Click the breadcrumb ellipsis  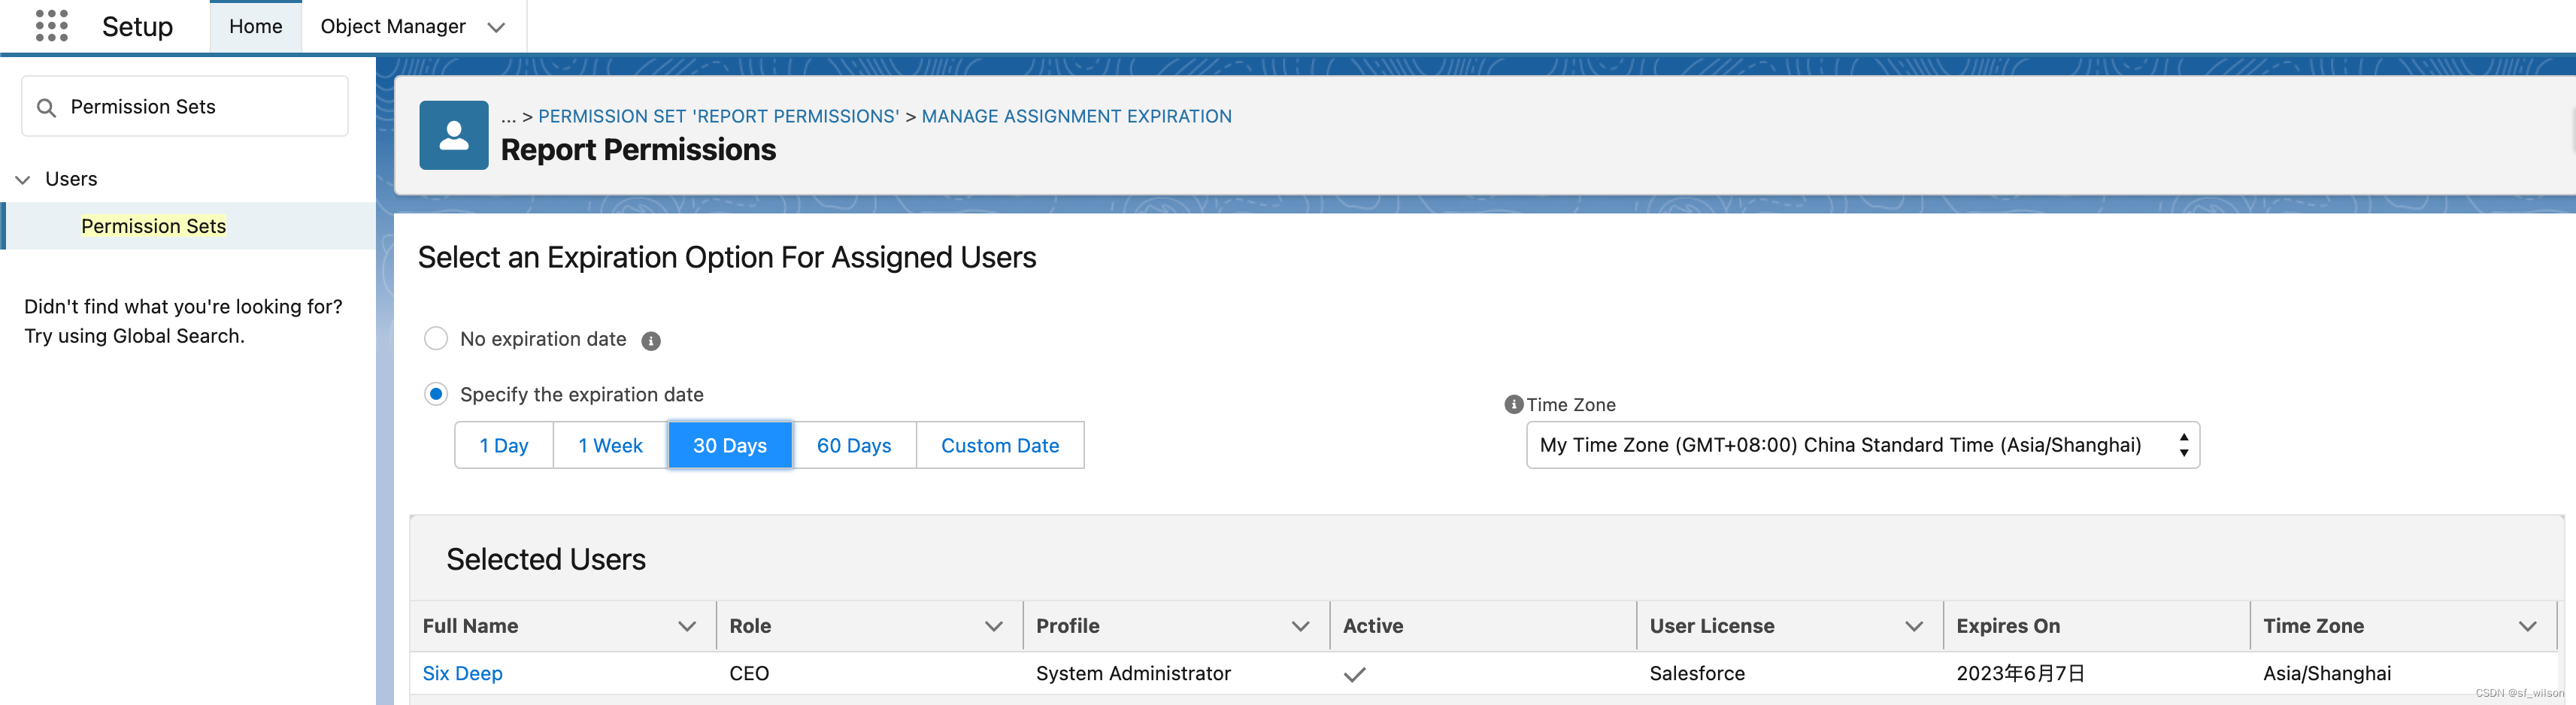coord(508,117)
